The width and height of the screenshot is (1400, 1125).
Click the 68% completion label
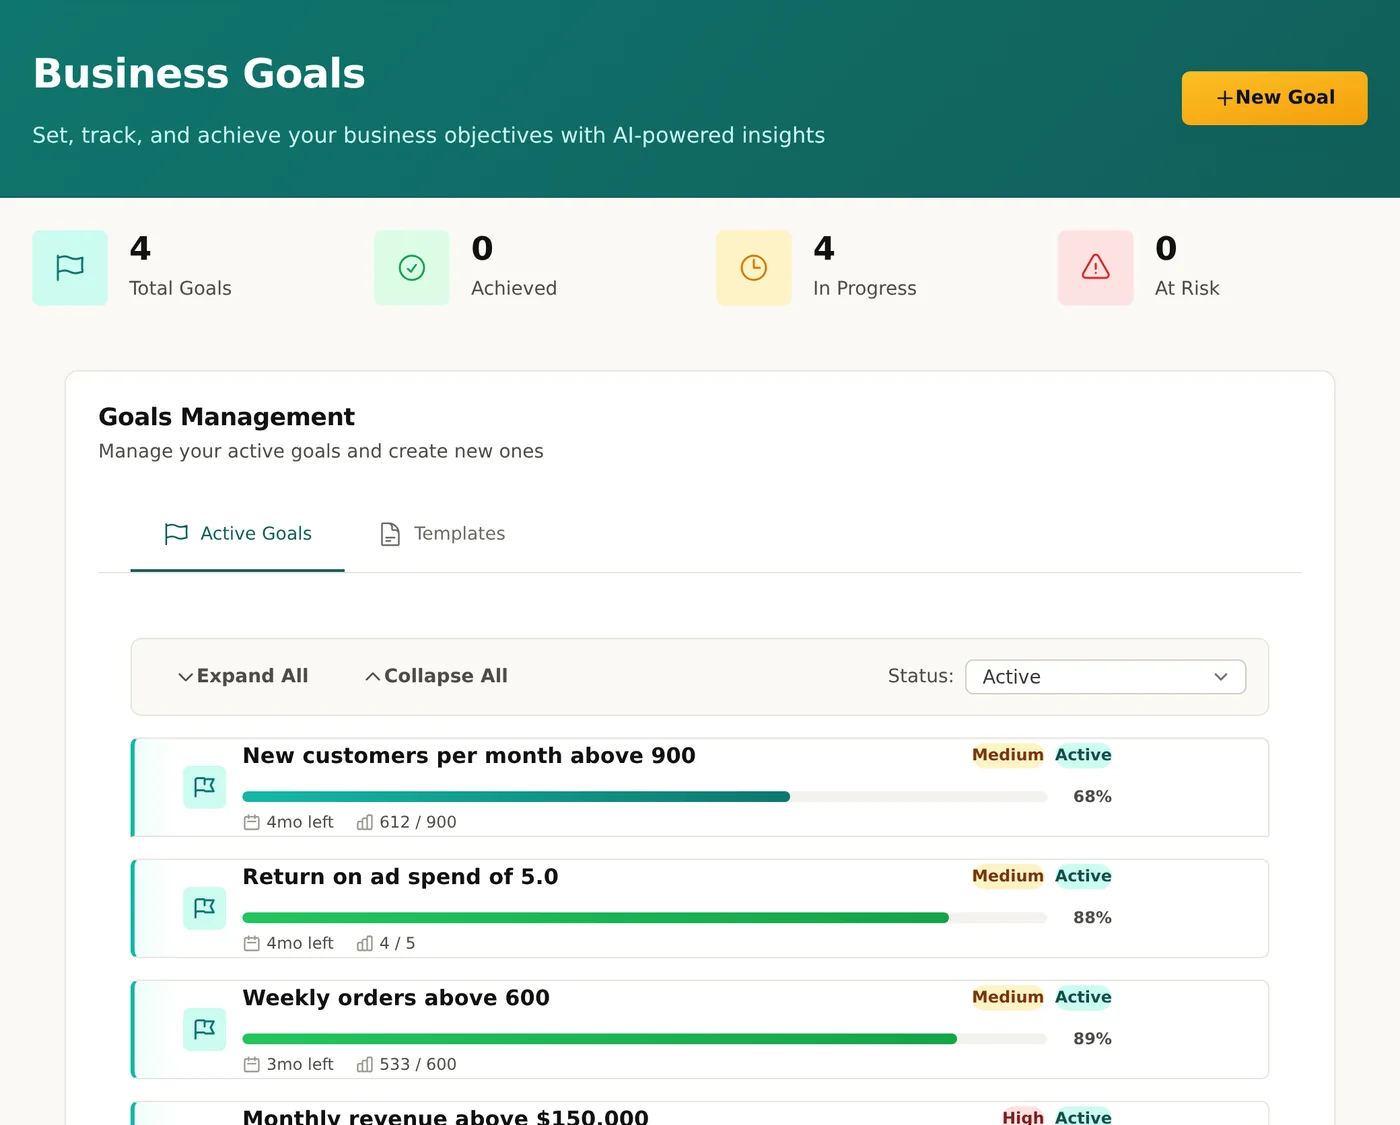tap(1092, 797)
